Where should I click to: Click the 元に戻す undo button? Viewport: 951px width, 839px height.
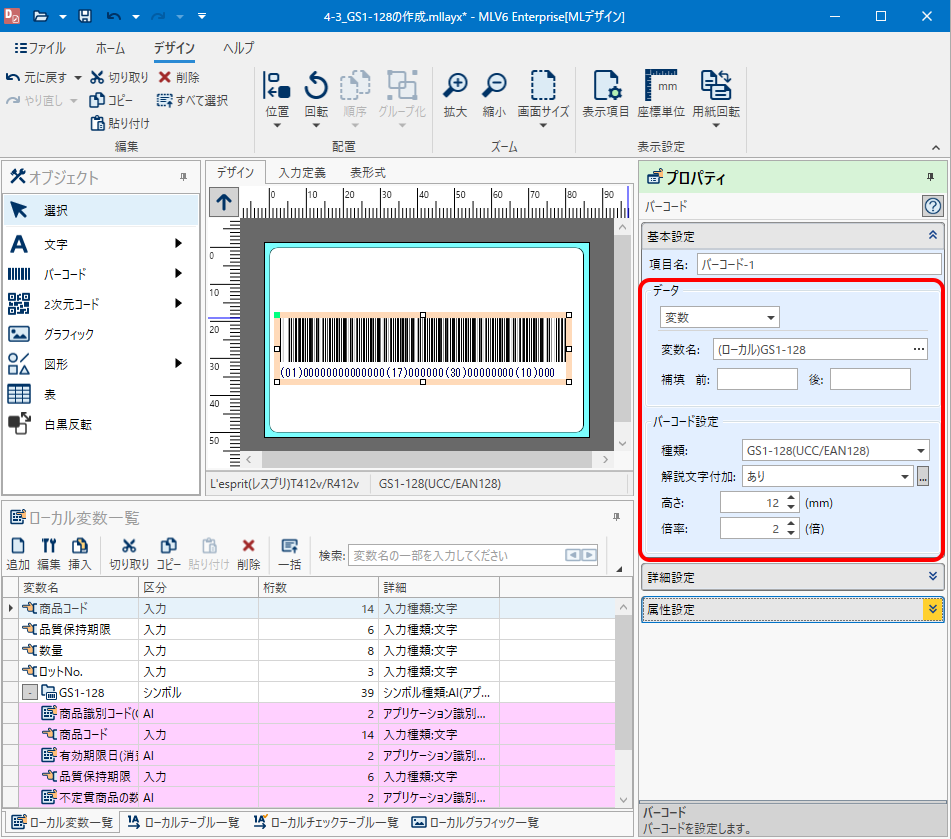36,78
